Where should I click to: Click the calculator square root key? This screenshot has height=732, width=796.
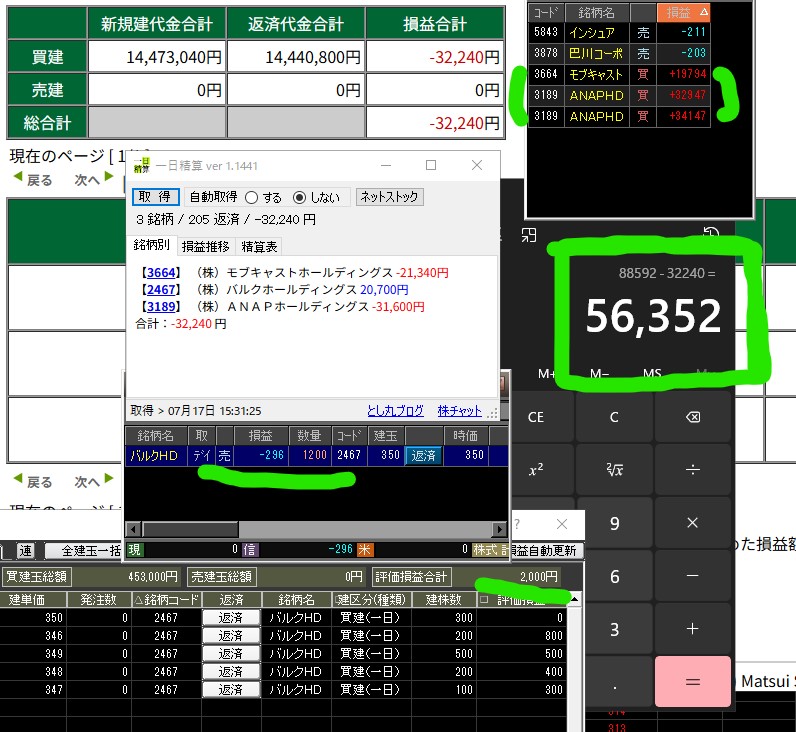click(x=614, y=470)
